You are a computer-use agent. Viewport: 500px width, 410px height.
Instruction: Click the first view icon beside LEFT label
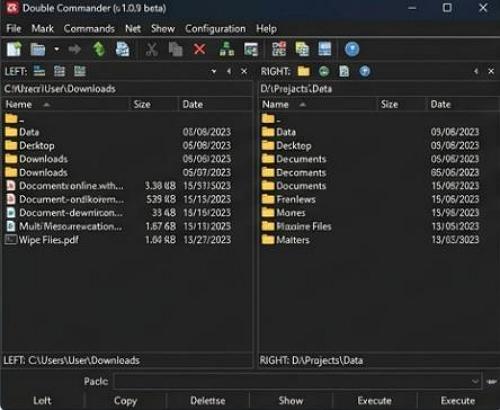tap(39, 71)
